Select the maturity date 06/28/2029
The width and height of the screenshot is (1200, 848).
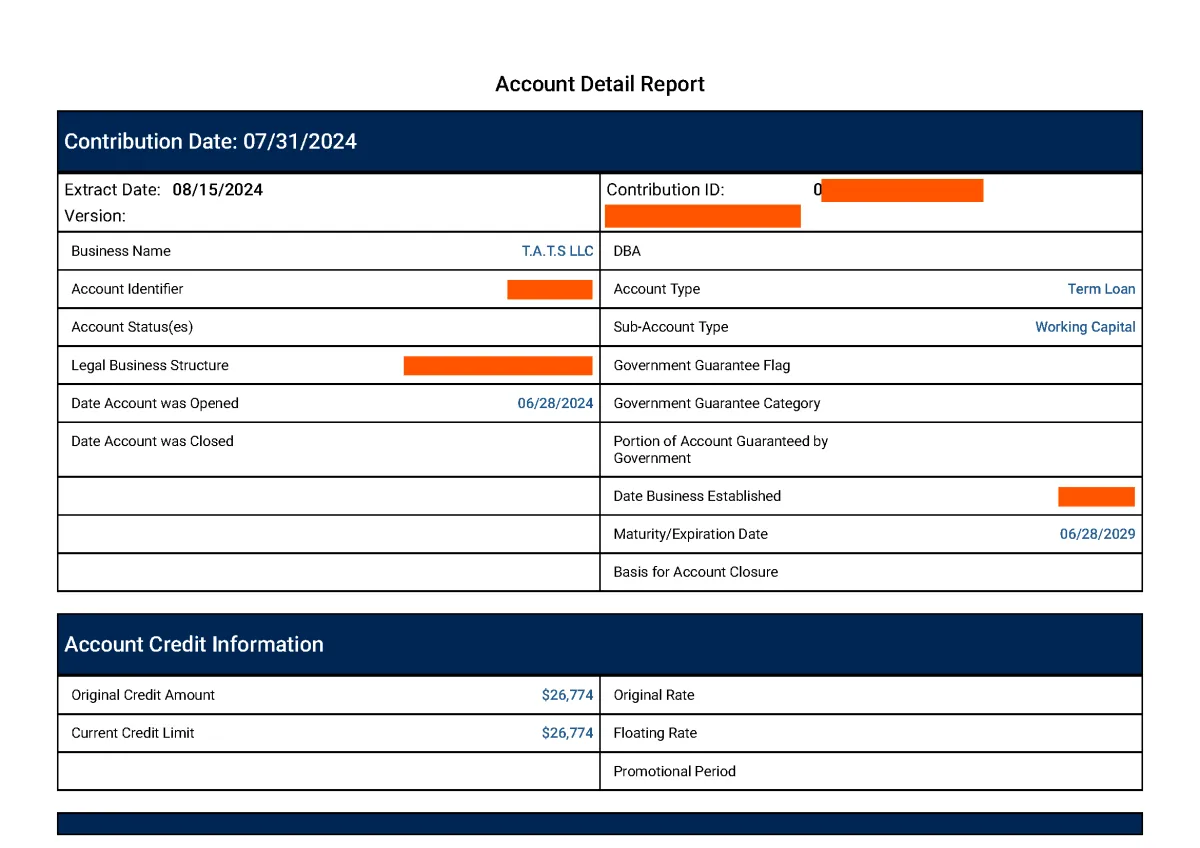(1098, 534)
